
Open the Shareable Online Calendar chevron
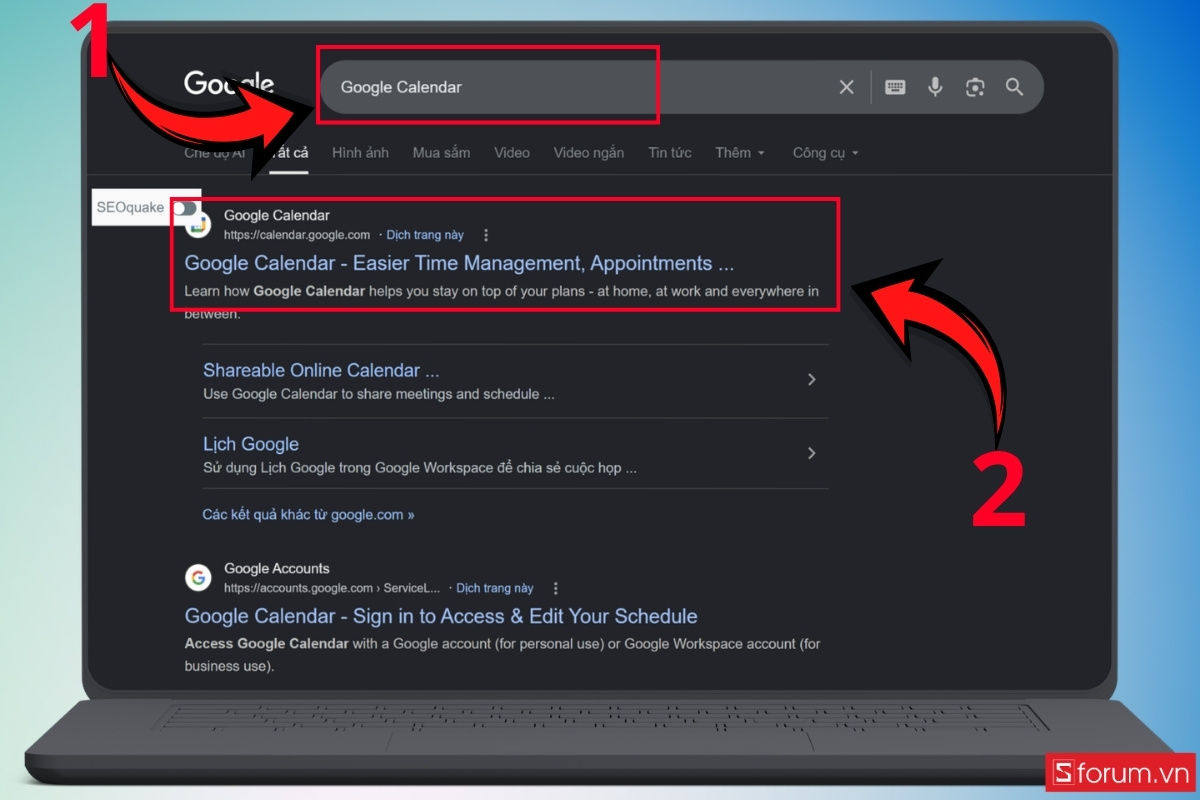point(812,380)
